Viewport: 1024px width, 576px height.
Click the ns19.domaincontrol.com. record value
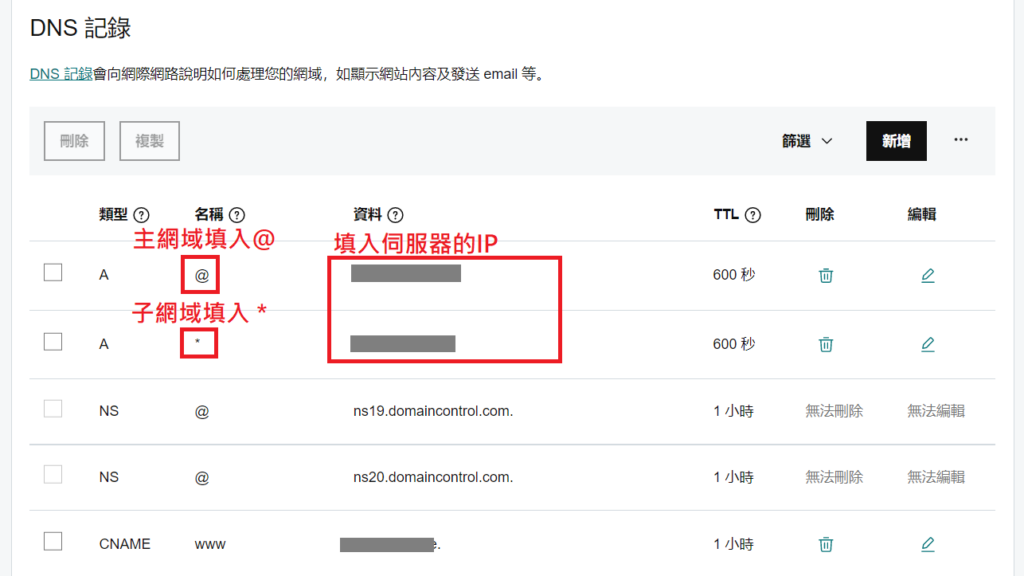[x=426, y=411]
